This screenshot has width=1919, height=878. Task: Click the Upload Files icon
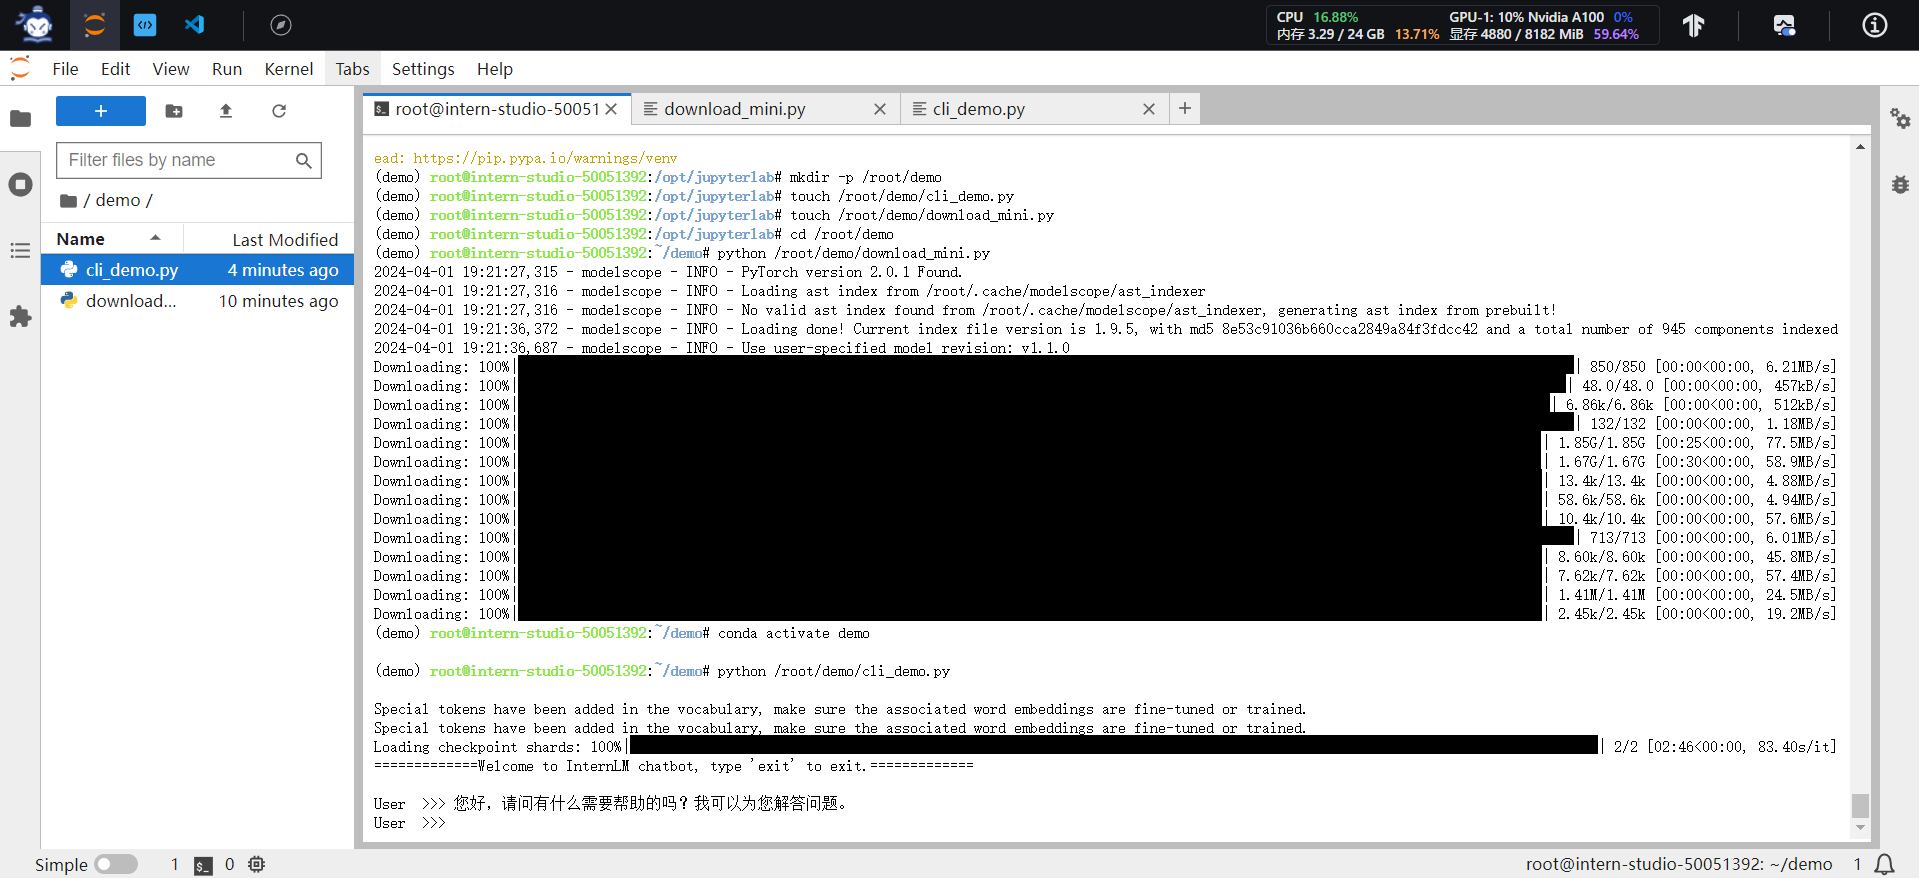(226, 111)
